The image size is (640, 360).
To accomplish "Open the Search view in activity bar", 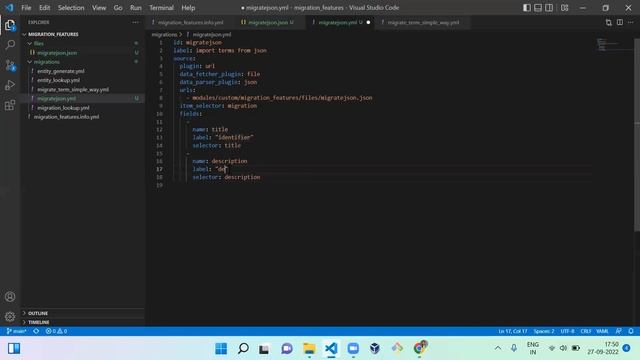I will (x=10, y=44).
